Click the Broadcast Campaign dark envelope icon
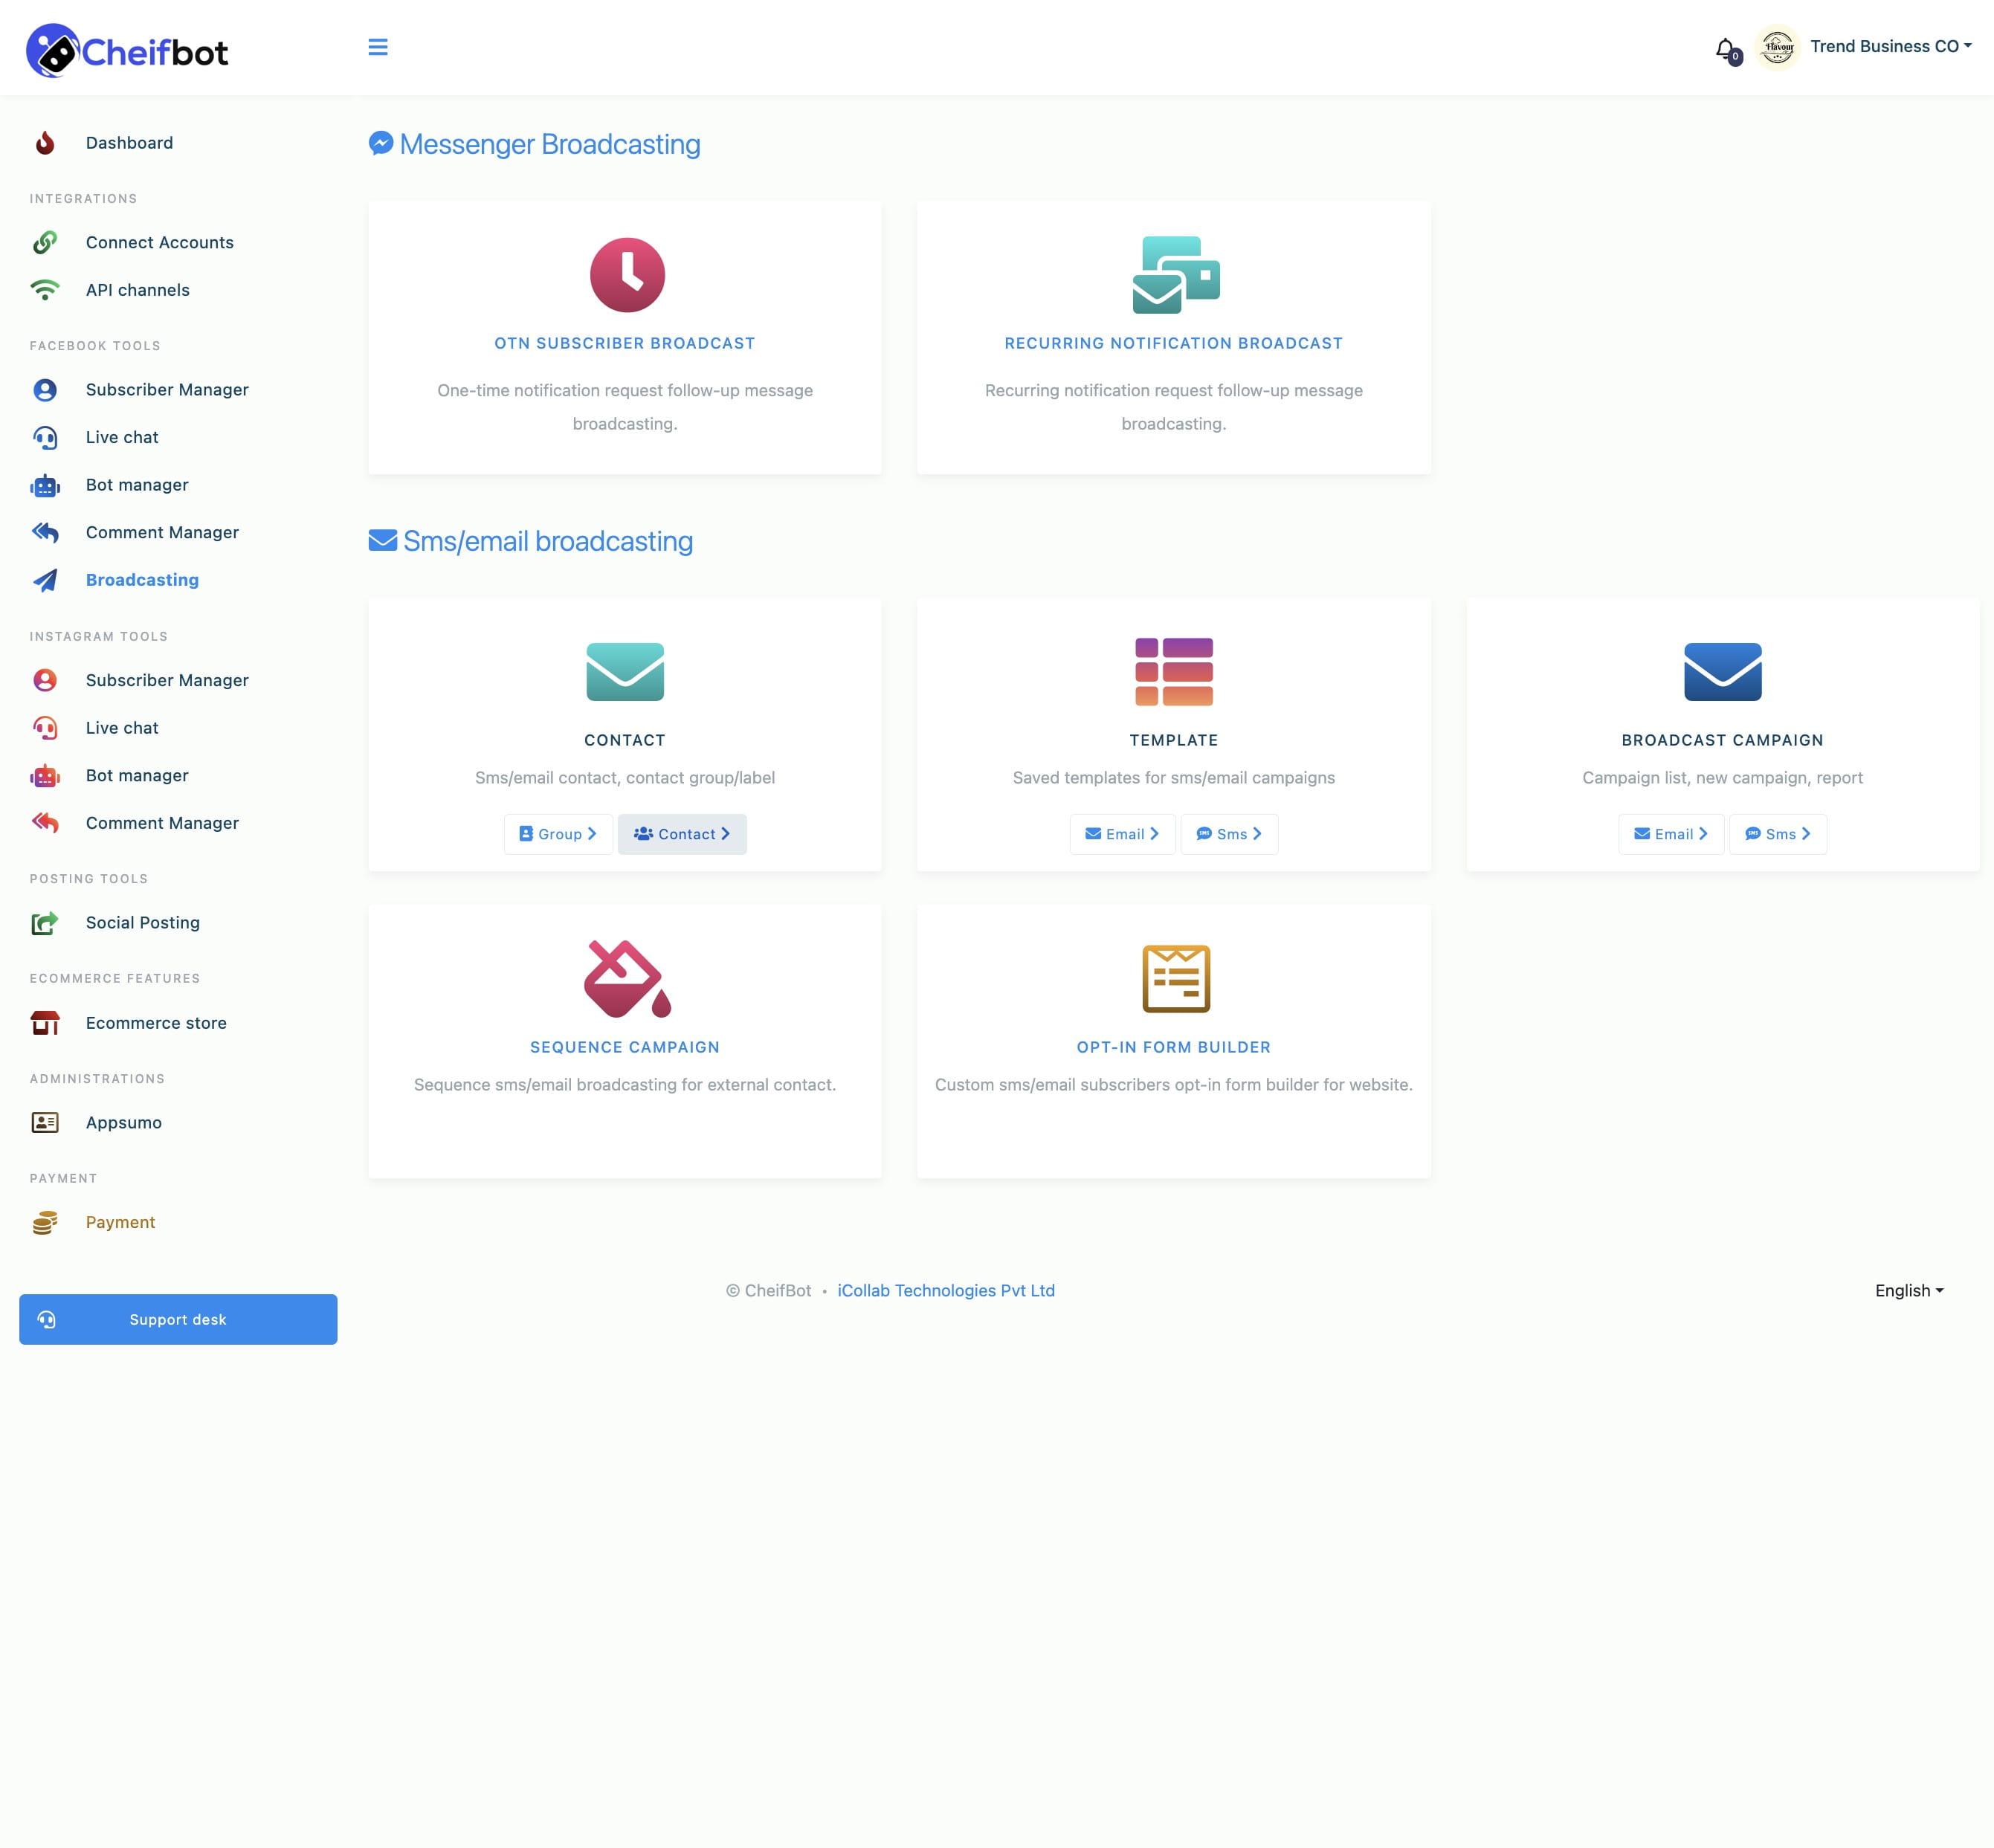 [x=1720, y=672]
